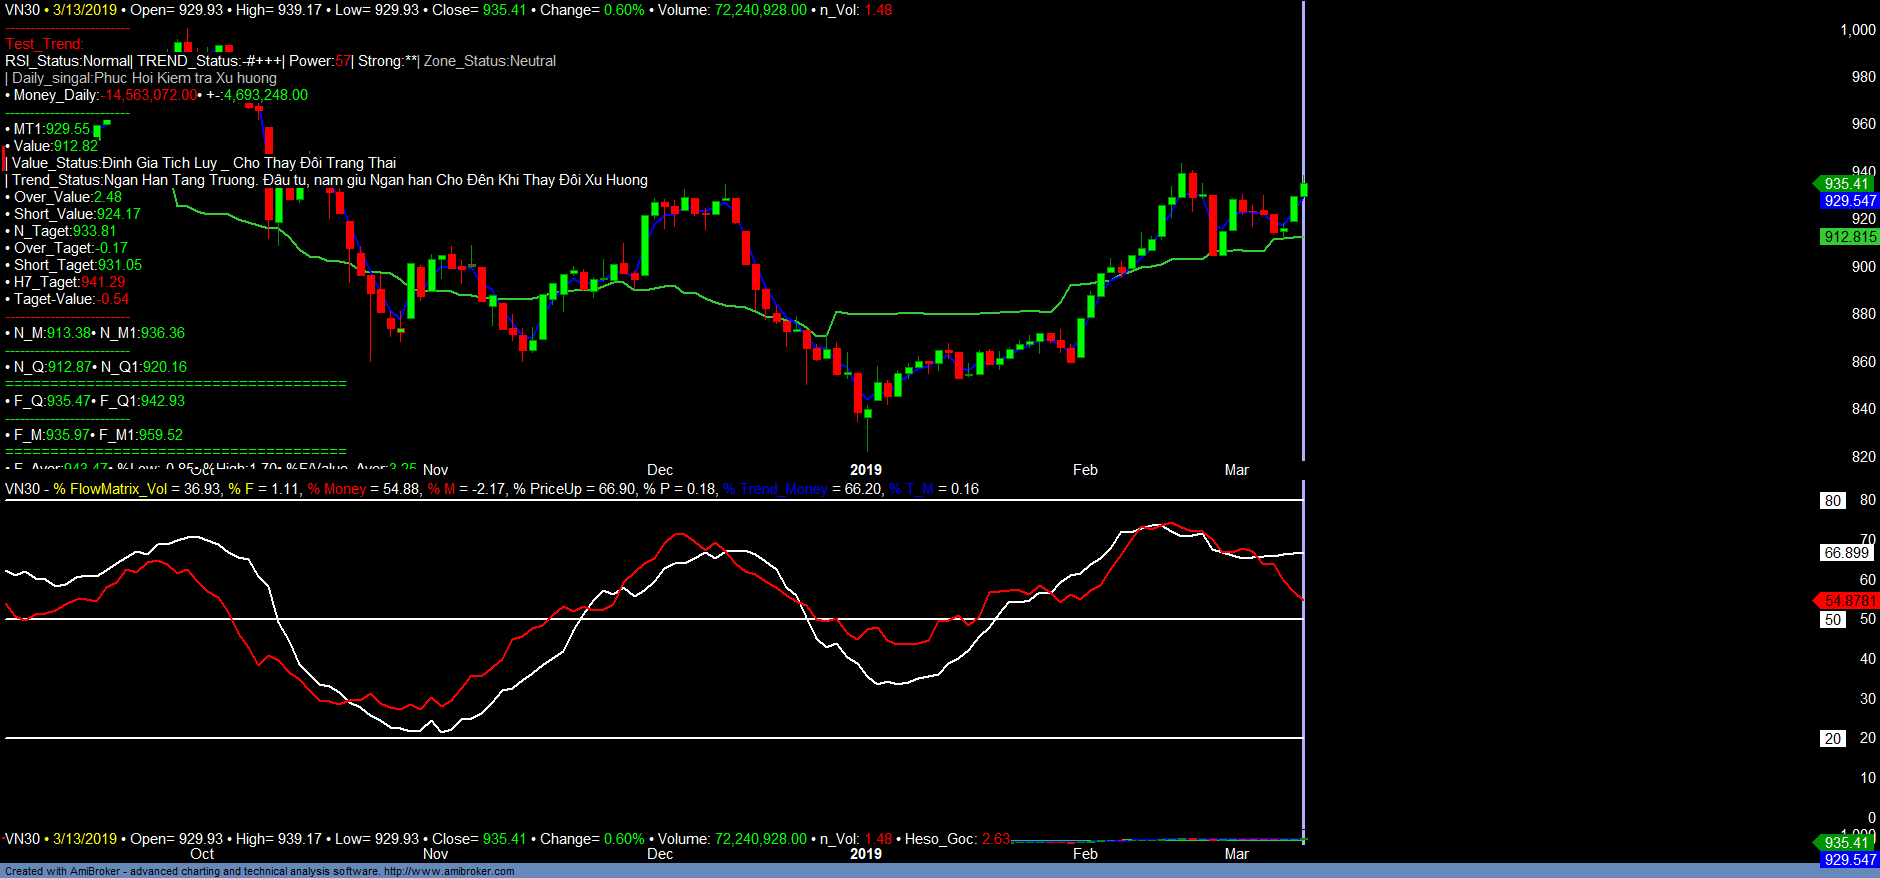Click the Feb label on the price pane date axis
1880x878 pixels.
tap(1085, 470)
